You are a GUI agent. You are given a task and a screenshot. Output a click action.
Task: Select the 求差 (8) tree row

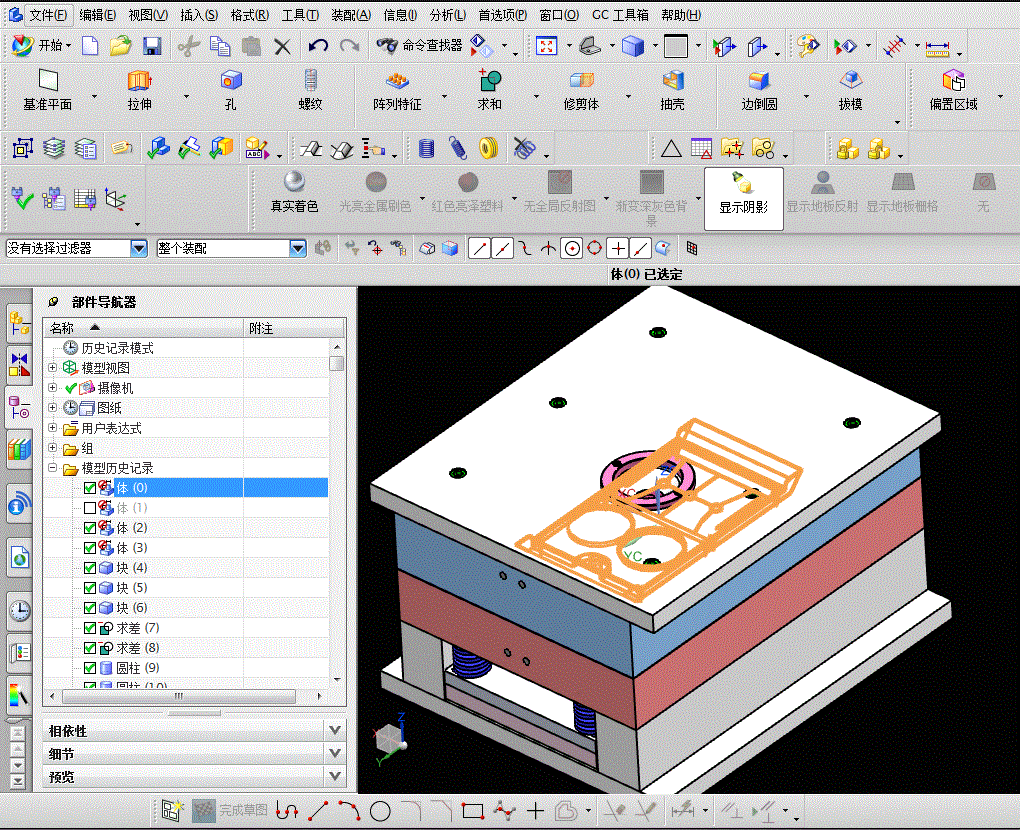(186, 649)
